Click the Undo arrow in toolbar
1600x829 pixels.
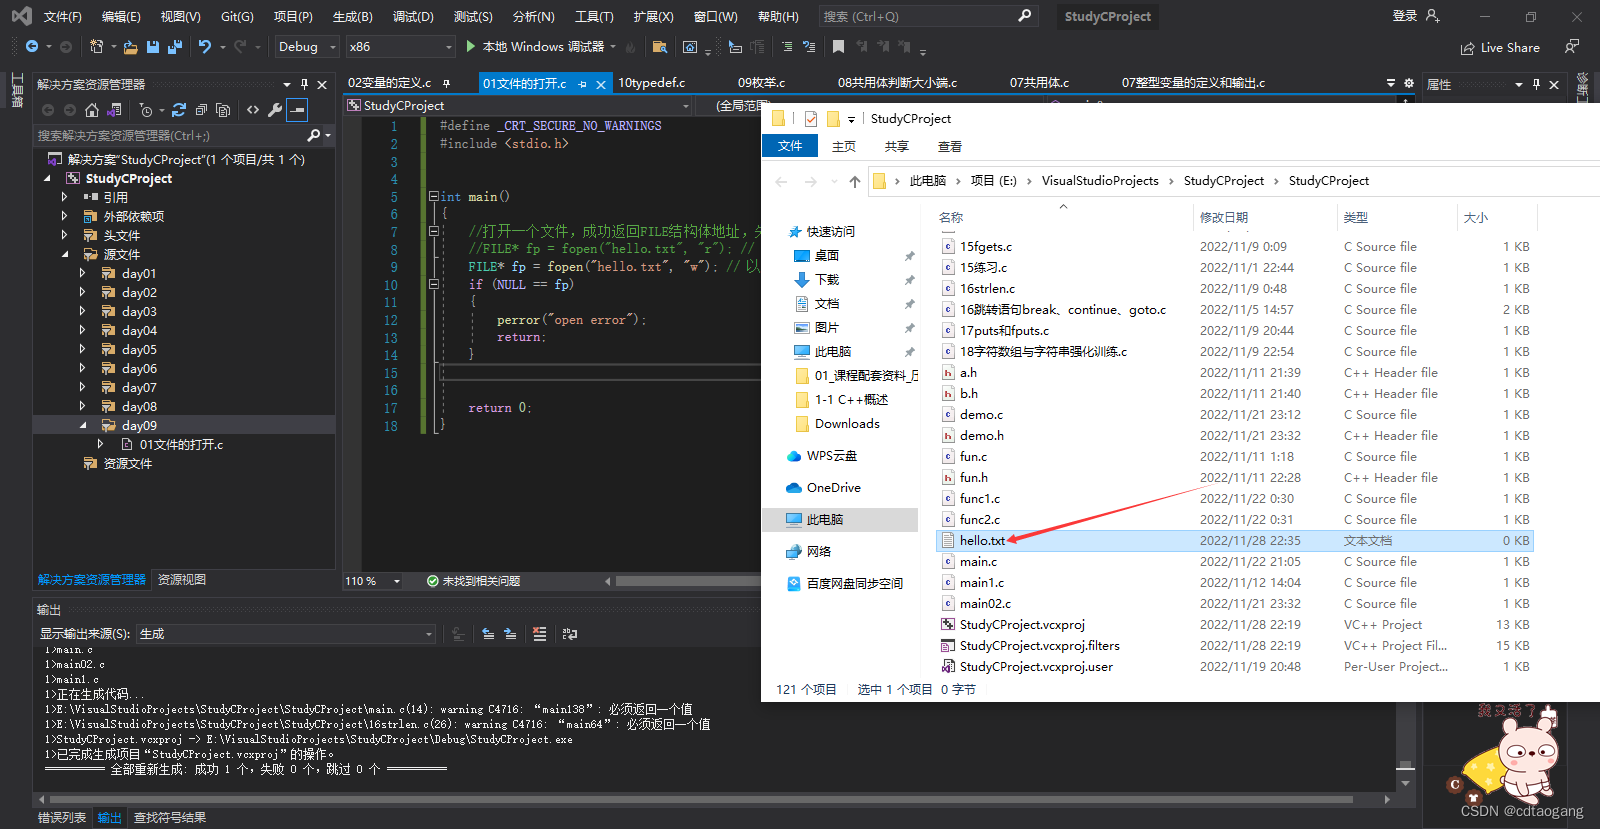point(205,47)
